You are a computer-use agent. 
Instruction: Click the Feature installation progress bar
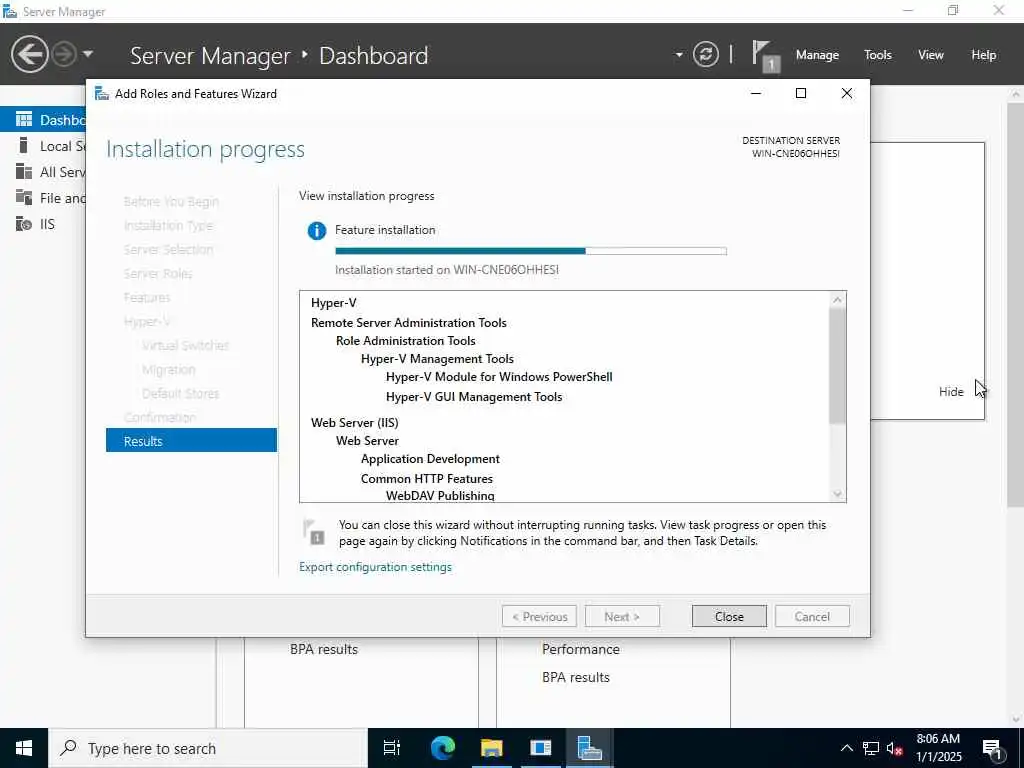[x=530, y=251]
